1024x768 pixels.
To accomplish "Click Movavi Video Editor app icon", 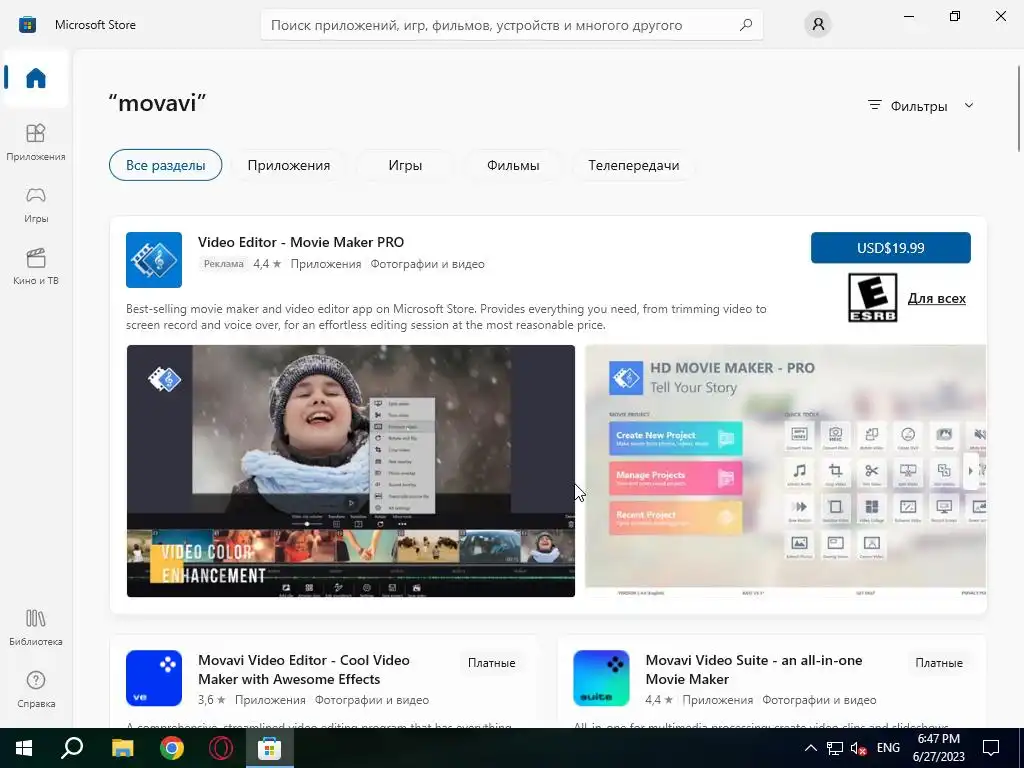I will pos(154,678).
